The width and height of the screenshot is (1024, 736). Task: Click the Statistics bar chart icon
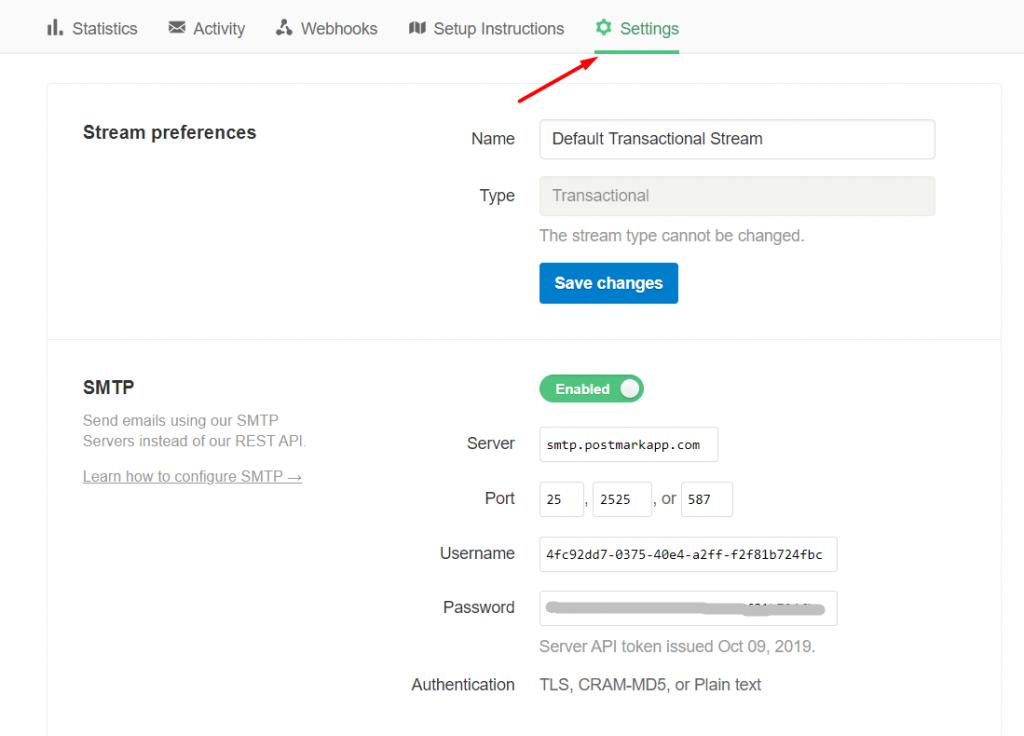55,27
